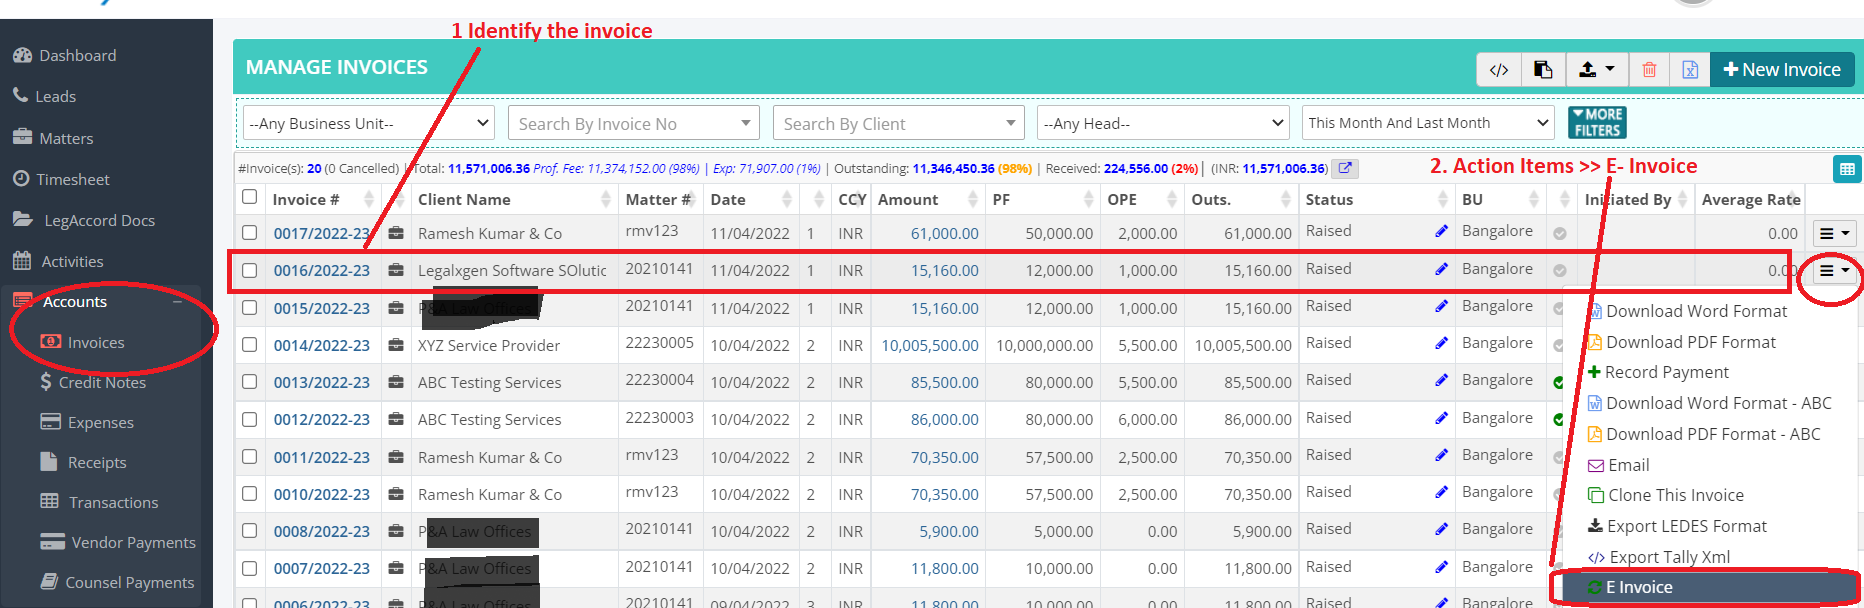Toggle the select-all checkbox in table header
Screen dimensions: 1864x608
pos(250,197)
